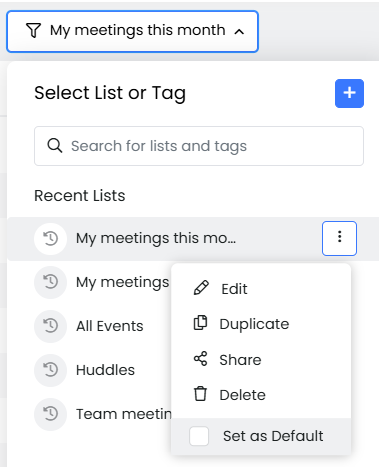Click the chevron arrow on the filter button
This screenshot has height=467, width=379.
pyautogui.click(x=239, y=32)
